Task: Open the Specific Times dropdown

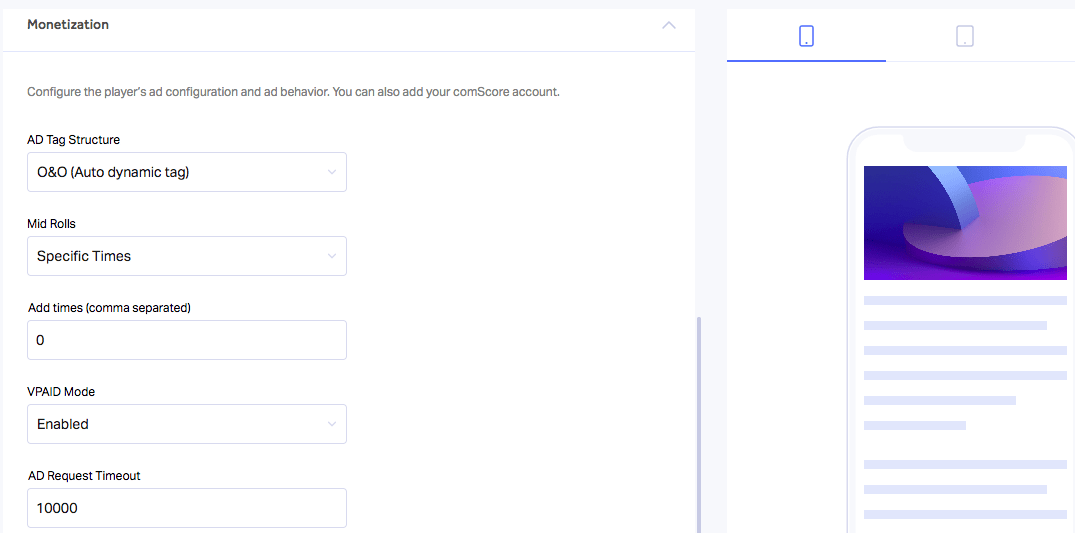Action: click(x=186, y=256)
